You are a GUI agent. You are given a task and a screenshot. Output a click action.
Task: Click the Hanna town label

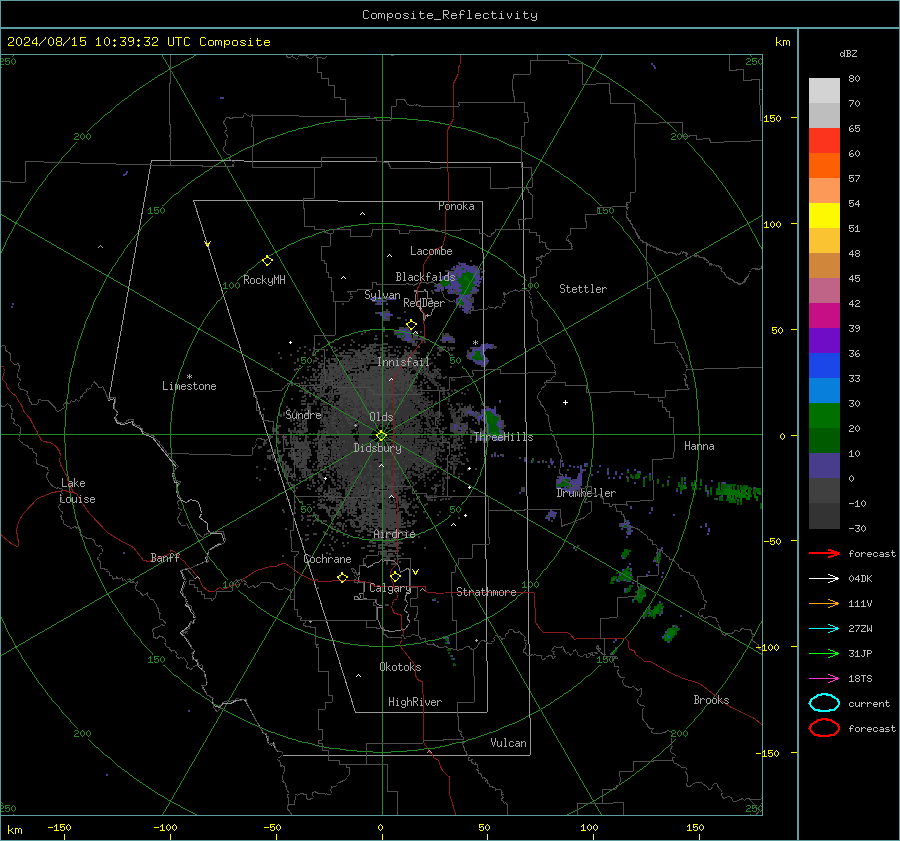(x=699, y=446)
